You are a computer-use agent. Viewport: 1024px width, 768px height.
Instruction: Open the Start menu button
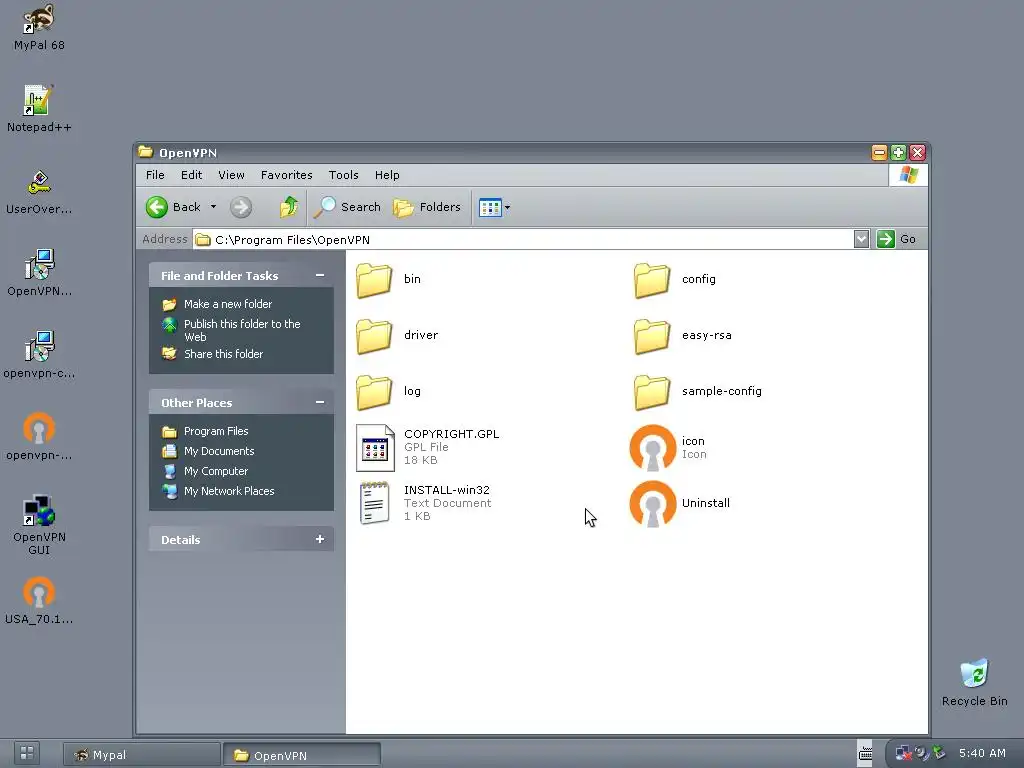(x=27, y=754)
